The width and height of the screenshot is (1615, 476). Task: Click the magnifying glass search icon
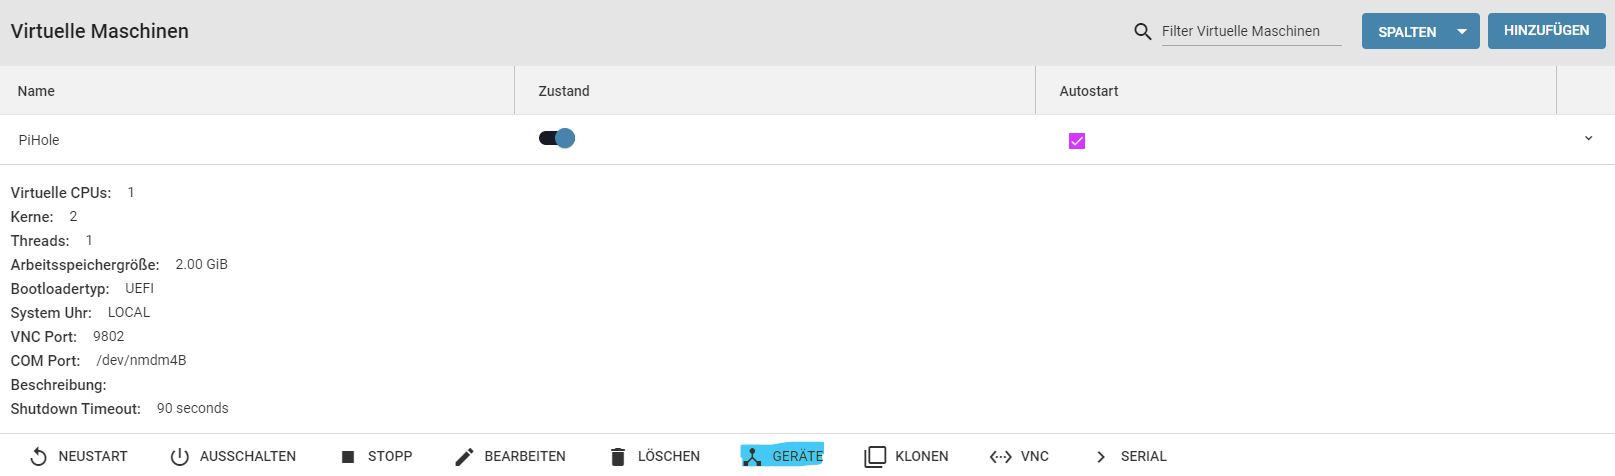point(1143,32)
